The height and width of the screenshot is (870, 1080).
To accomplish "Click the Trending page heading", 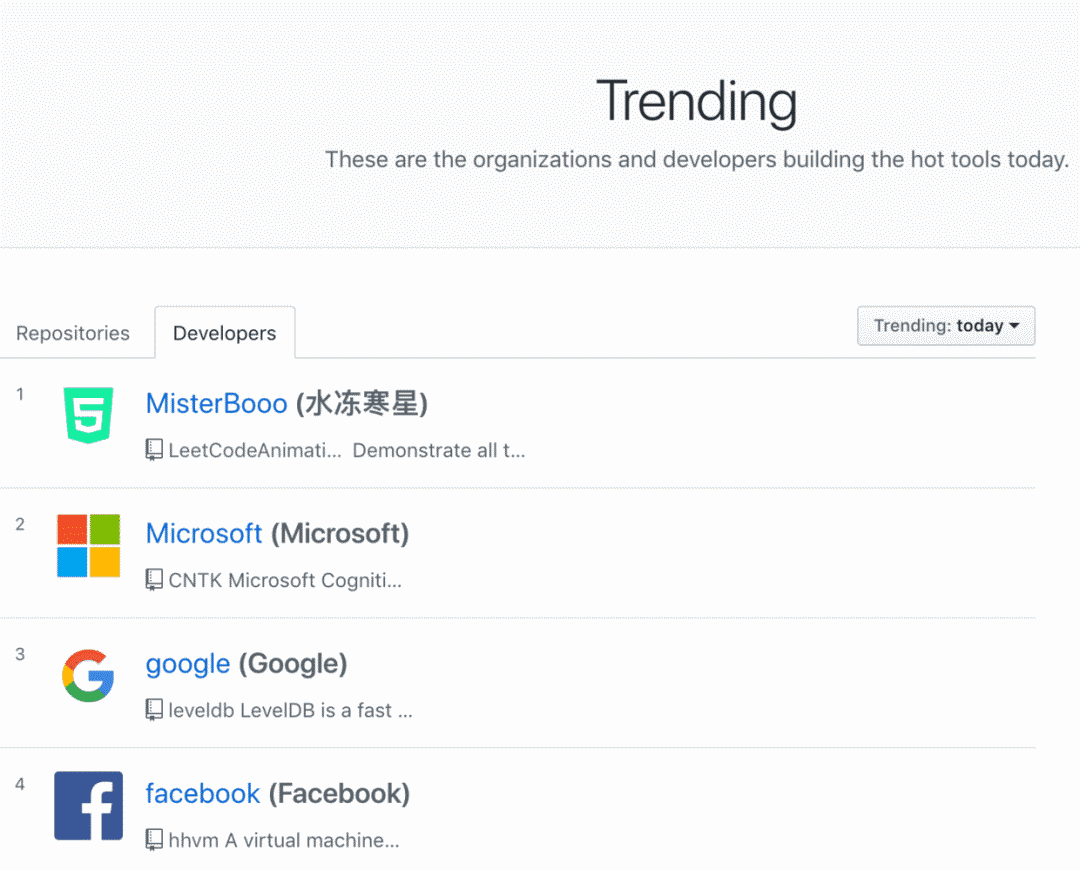I will pyautogui.click(x=696, y=102).
